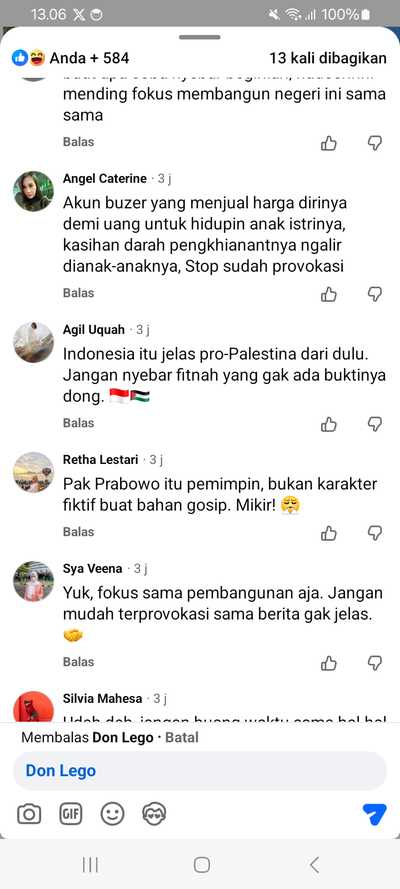Reply to Angel Caterine's comment via Balas

coord(78,293)
